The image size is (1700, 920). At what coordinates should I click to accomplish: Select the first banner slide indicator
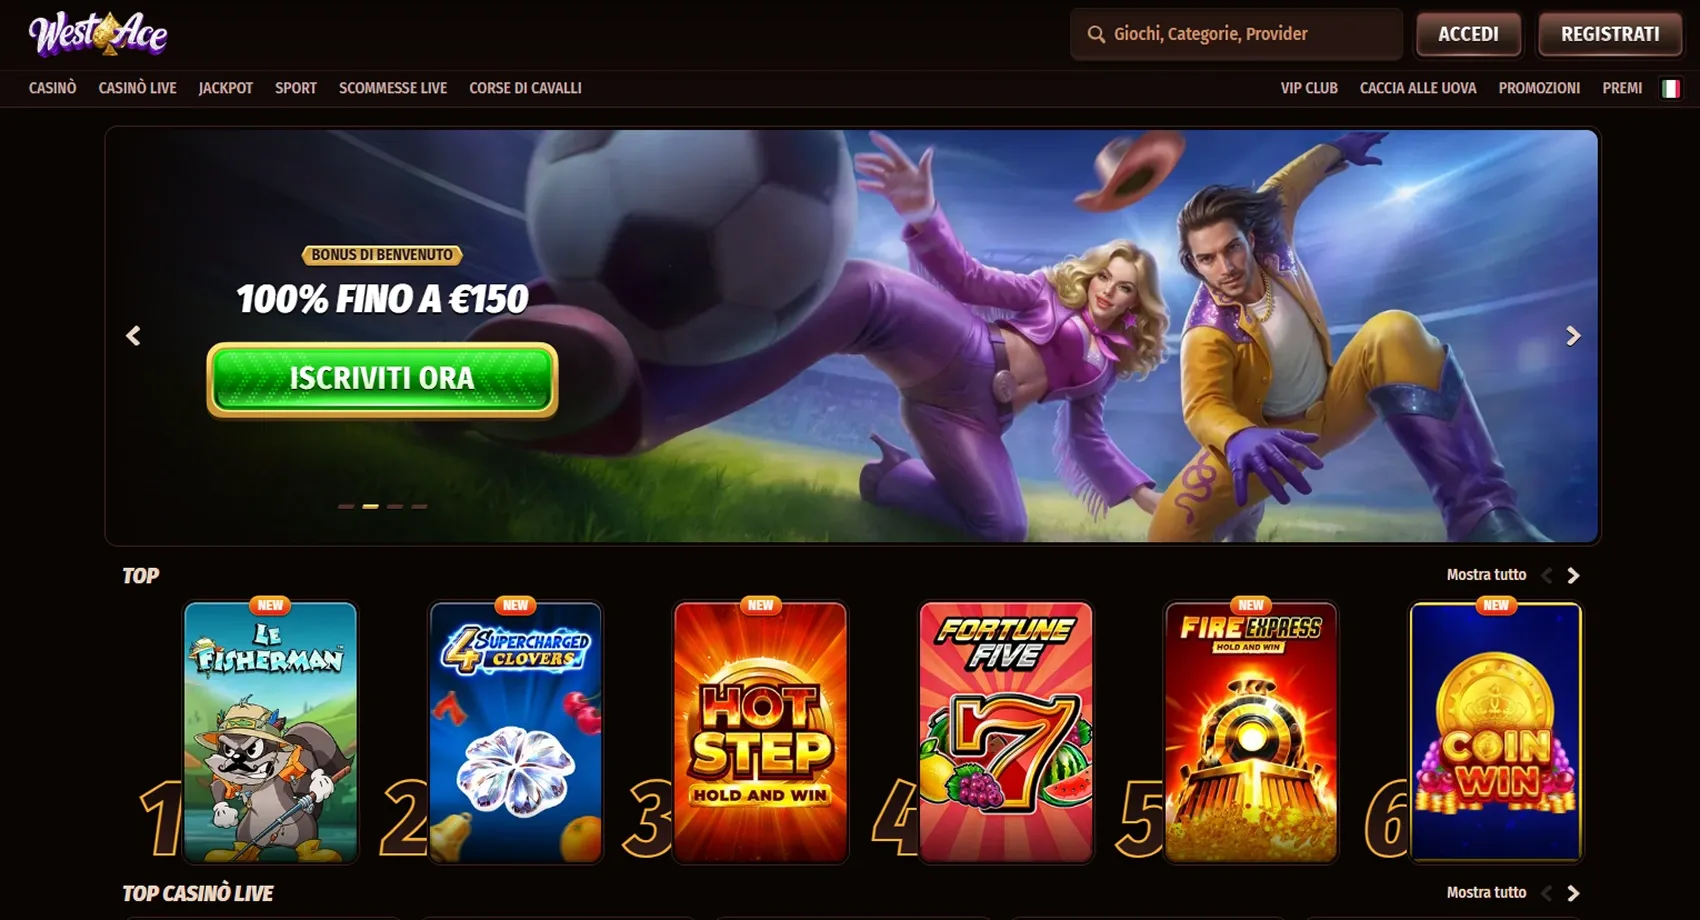click(x=346, y=506)
